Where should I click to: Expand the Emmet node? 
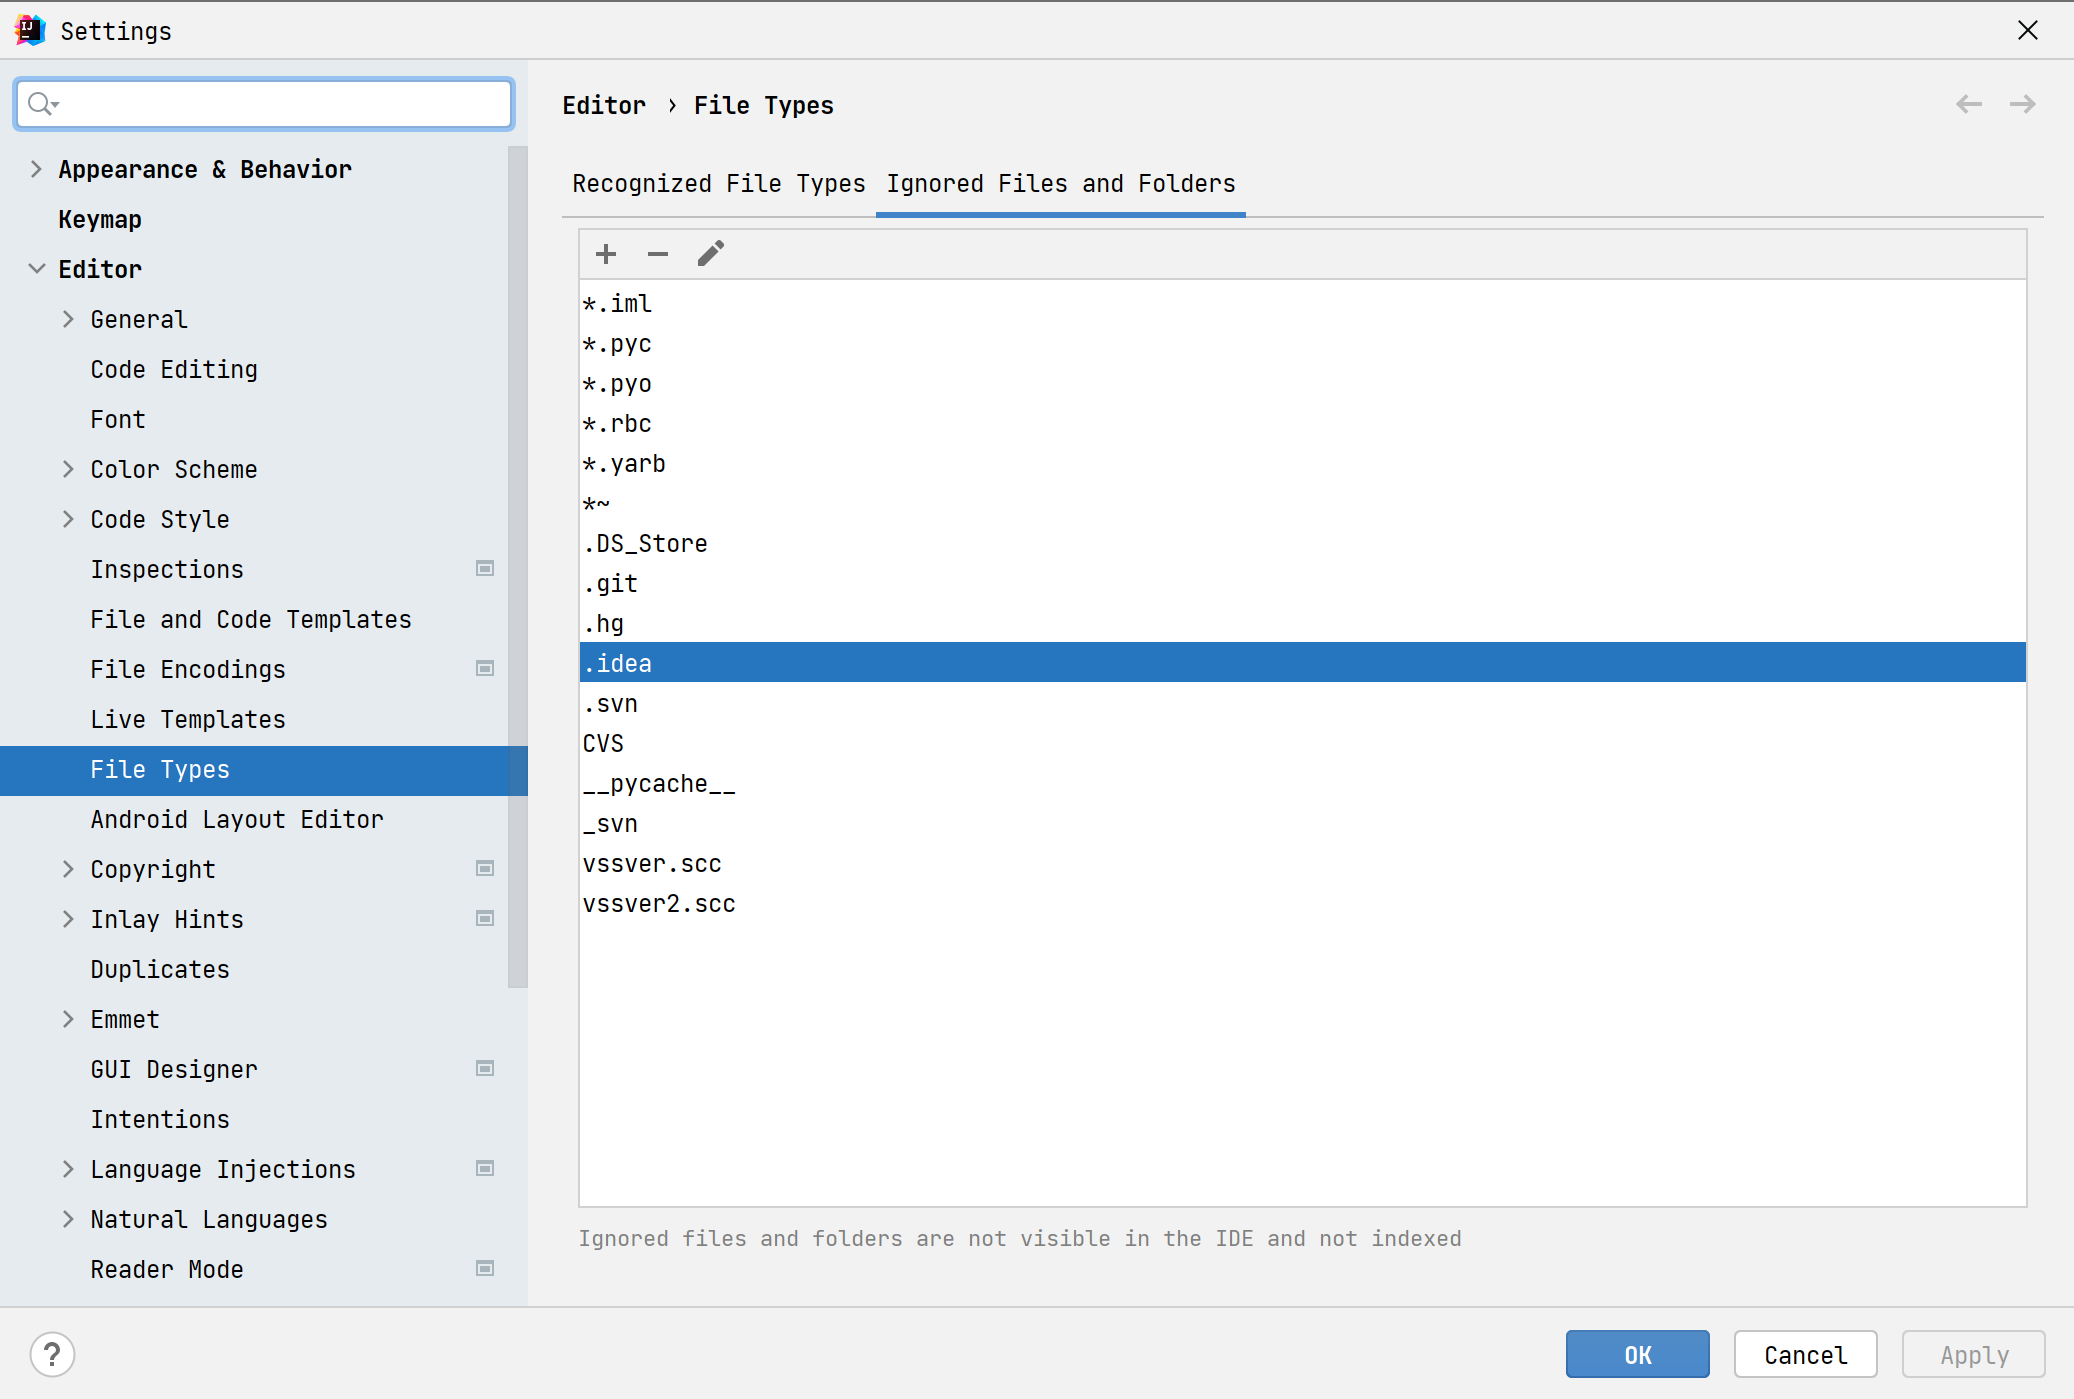click(x=68, y=1019)
